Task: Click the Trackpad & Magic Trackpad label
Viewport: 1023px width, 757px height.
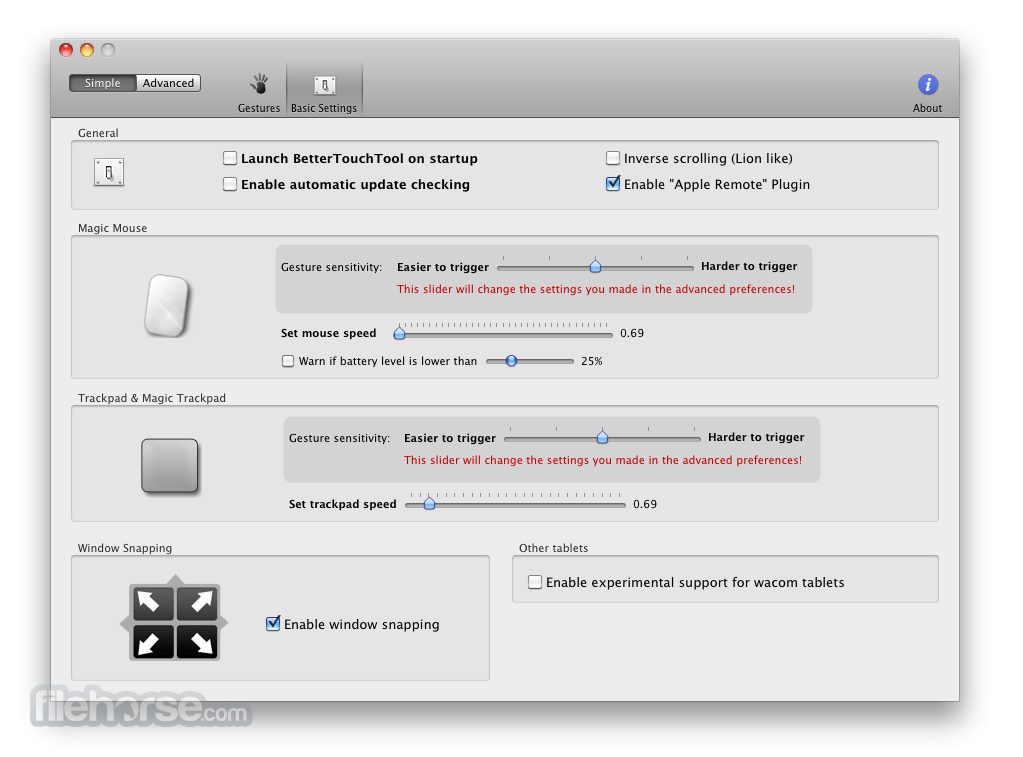Action: (x=151, y=398)
